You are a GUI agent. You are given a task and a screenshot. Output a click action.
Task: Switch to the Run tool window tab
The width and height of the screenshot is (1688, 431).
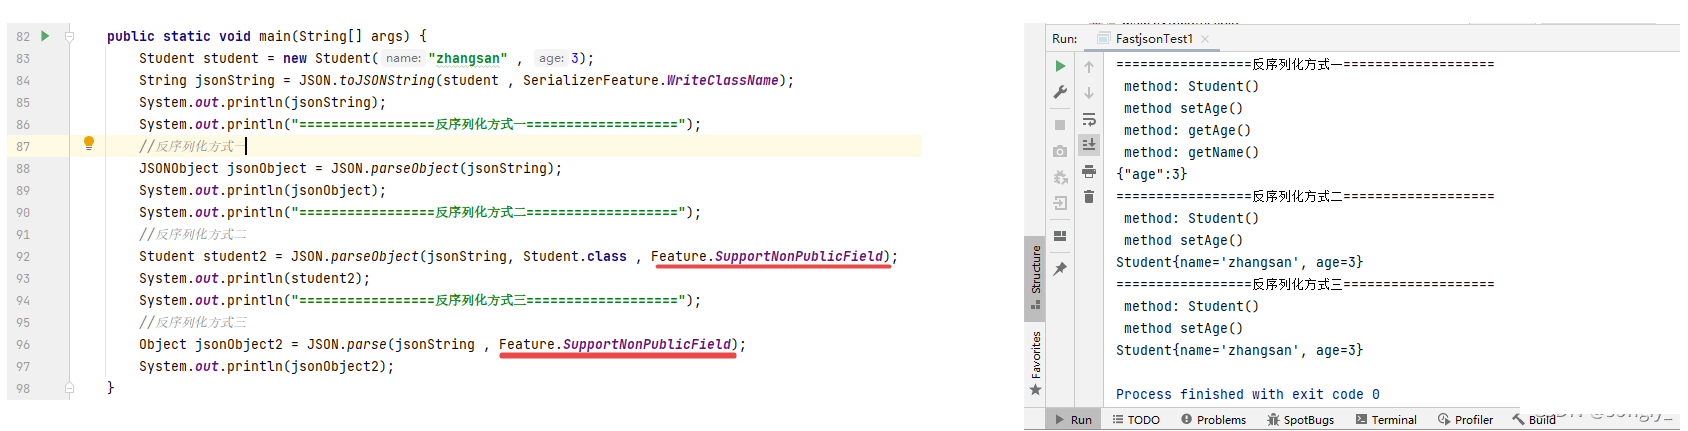pos(1073,420)
